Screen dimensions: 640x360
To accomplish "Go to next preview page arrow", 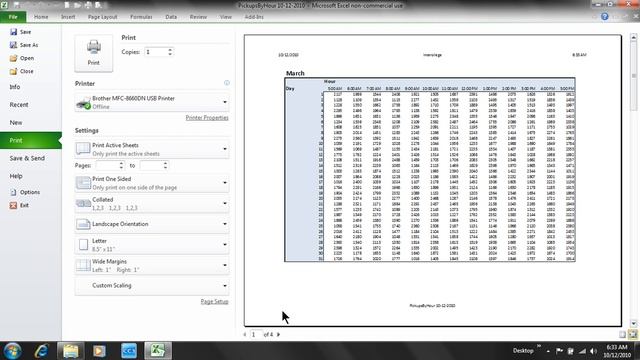I will coord(278,334).
